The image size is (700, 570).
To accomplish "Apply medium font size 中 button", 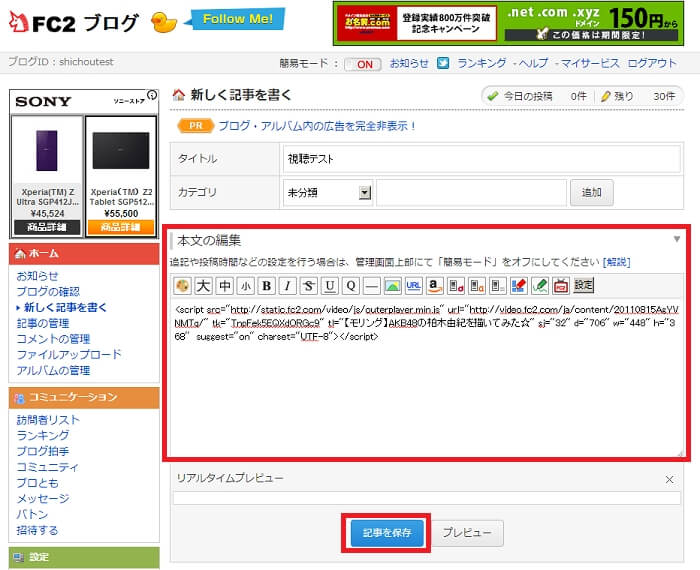I will coord(225,286).
